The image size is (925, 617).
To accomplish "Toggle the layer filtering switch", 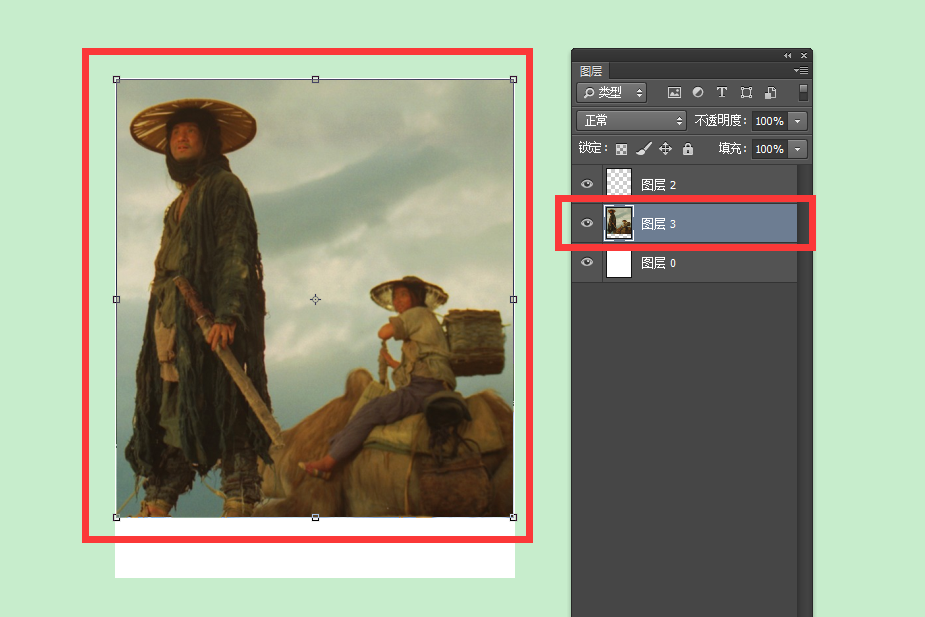I will pyautogui.click(x=803, y=93).
